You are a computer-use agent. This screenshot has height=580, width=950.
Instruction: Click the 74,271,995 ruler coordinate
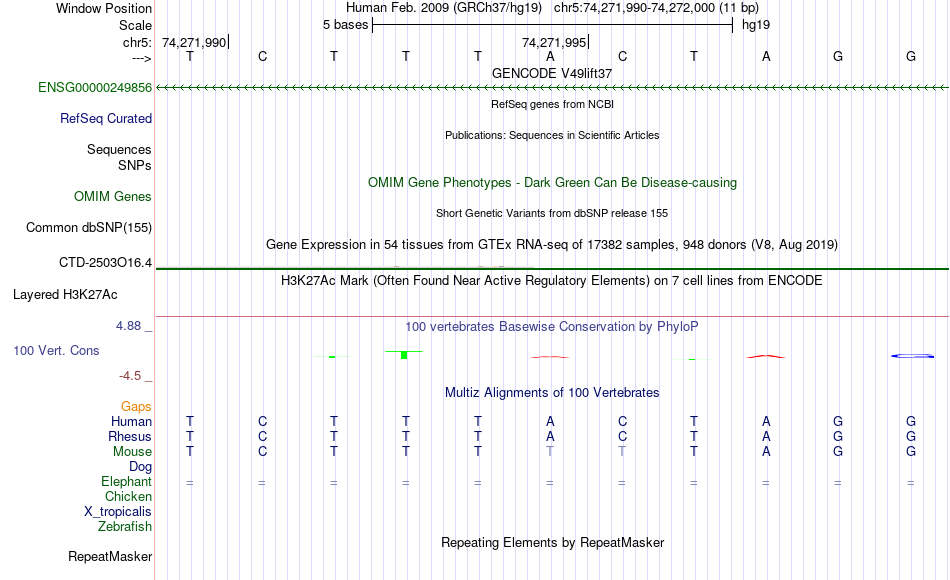click(554, 42)
